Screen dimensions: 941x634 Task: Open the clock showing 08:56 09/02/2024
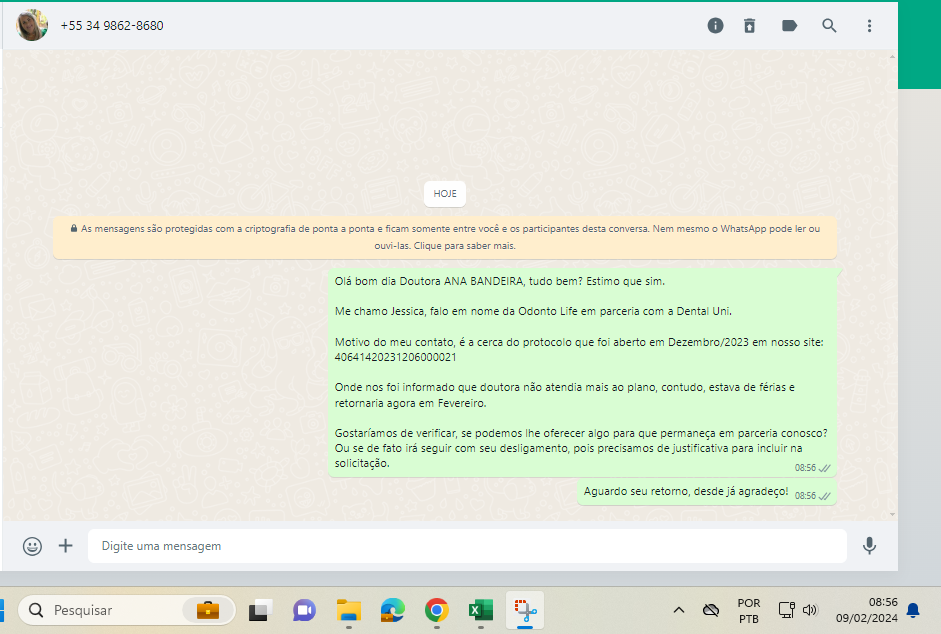coord(867,610)
